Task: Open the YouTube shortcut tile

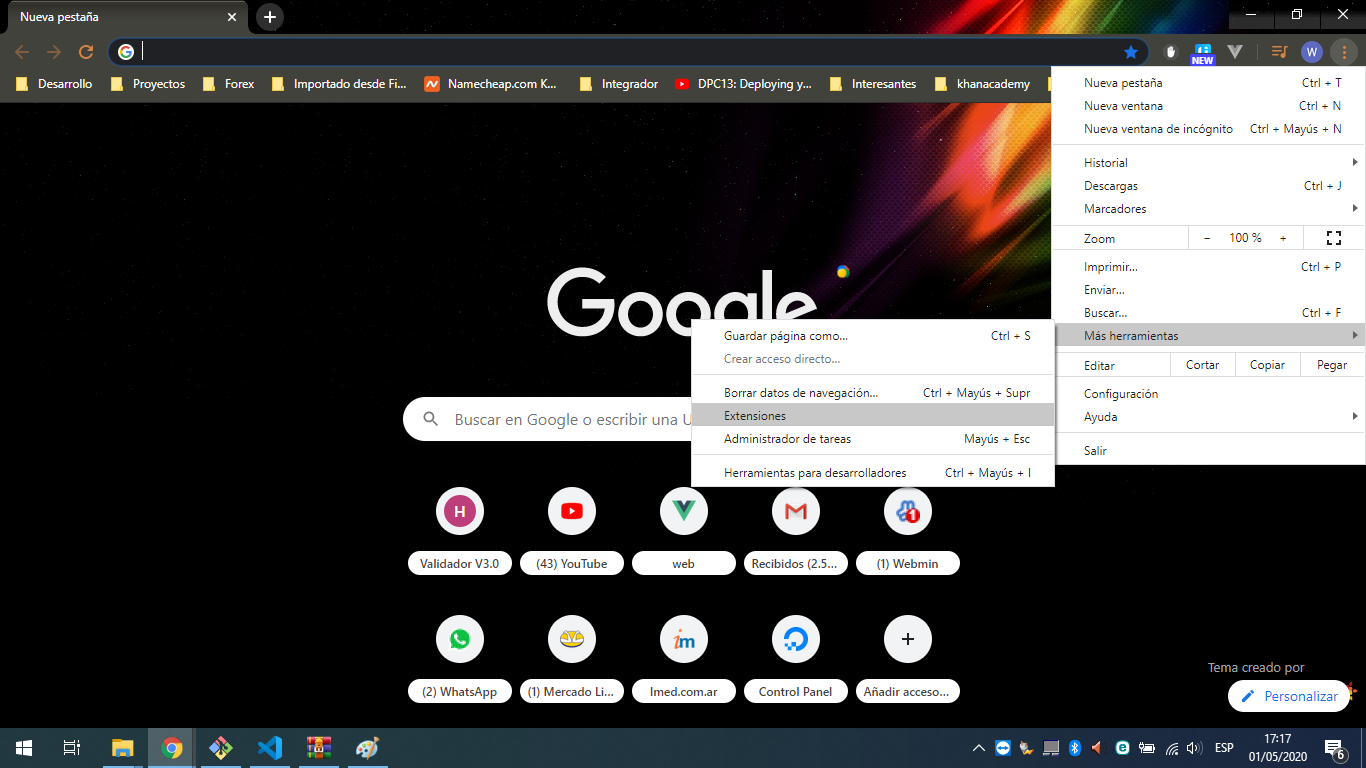Action: [x=571, y=511]
